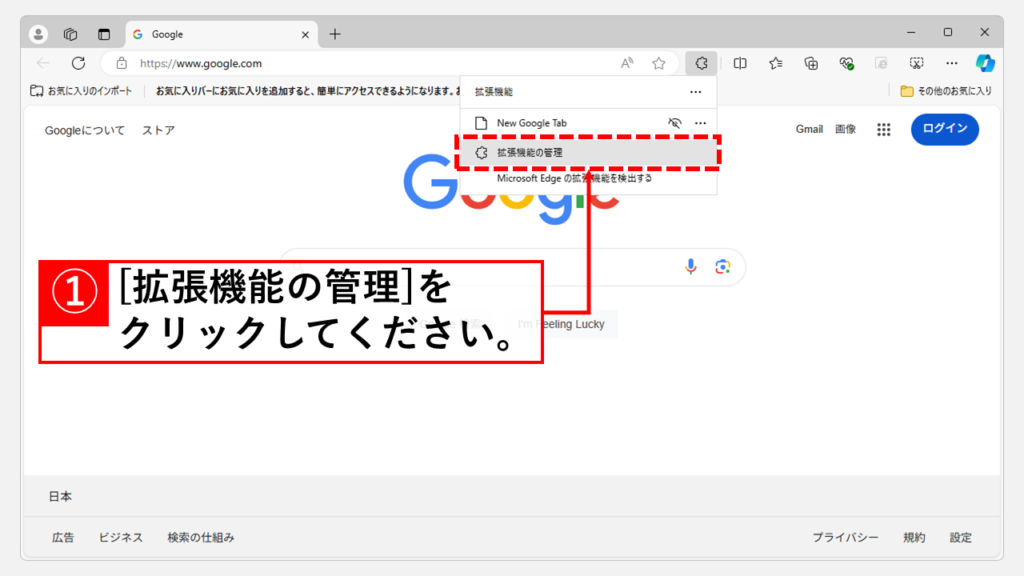The width and height of the screenshot is (1024, 576).
Task: Select Microsoft Edge の拡張機能を検出する item
Action: (x=574, y=178)
